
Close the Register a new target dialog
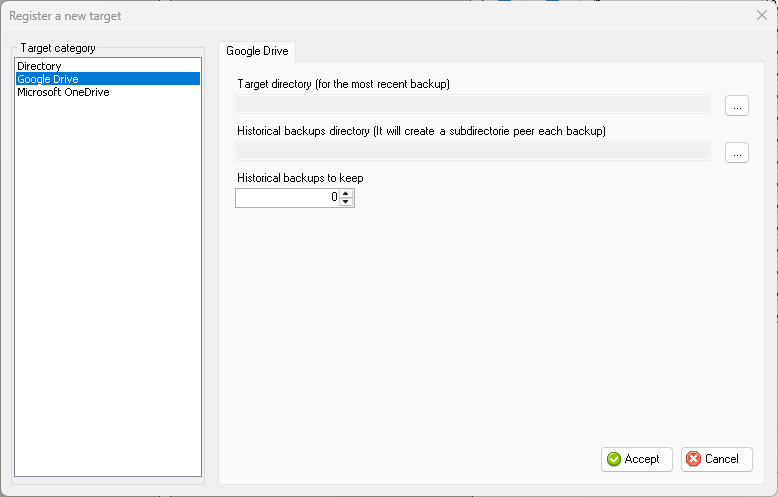(x=762, y=15)
